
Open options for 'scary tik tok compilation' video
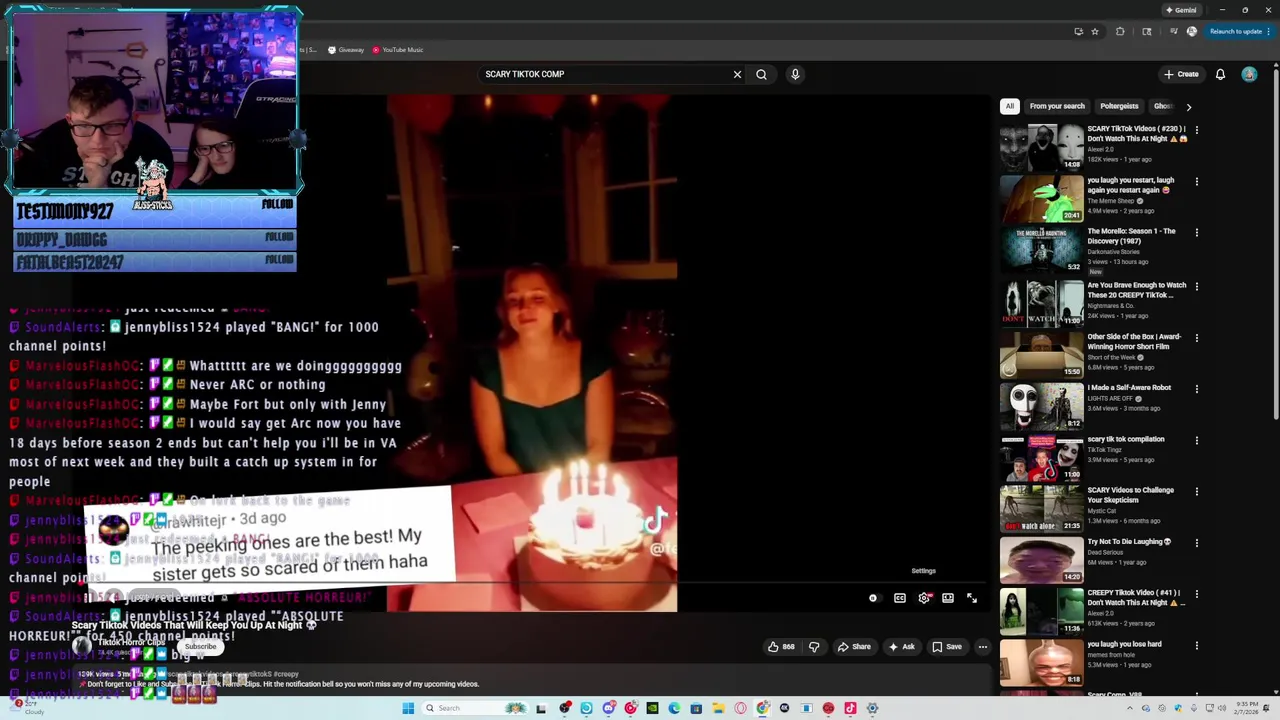[1196, 441]
